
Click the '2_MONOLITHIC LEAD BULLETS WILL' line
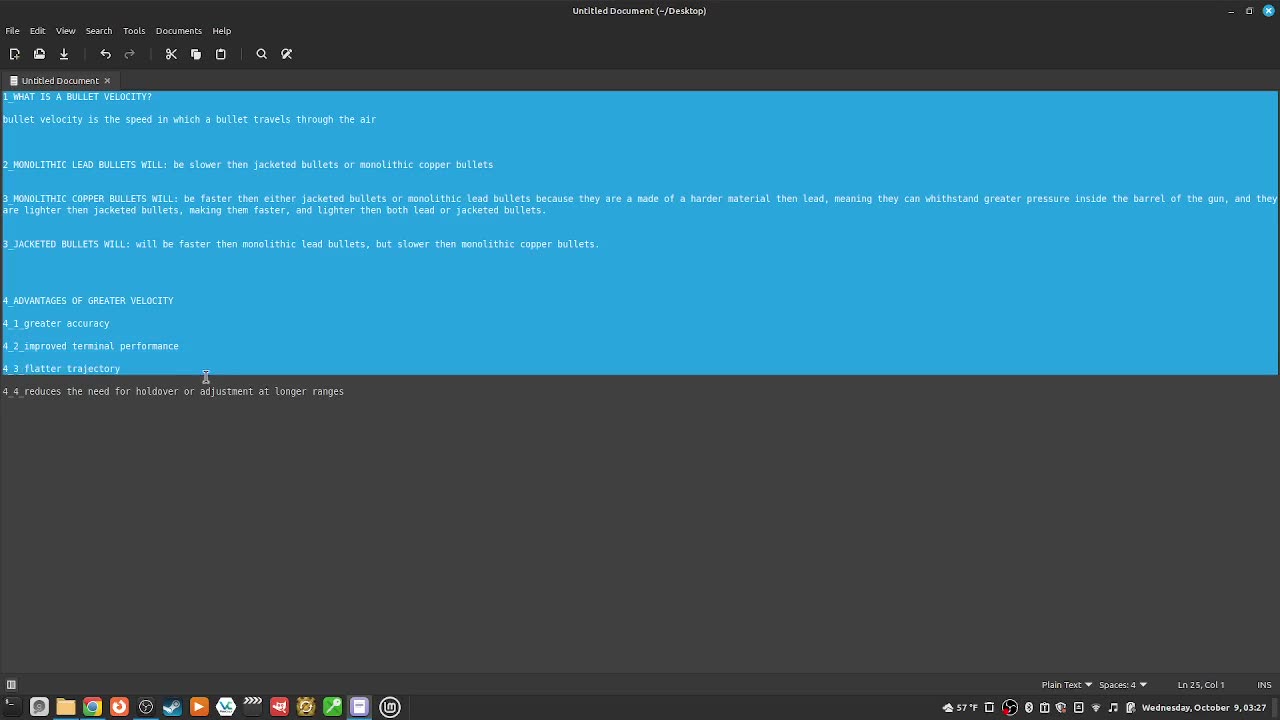pyautogui.click(x=248, y=165)
